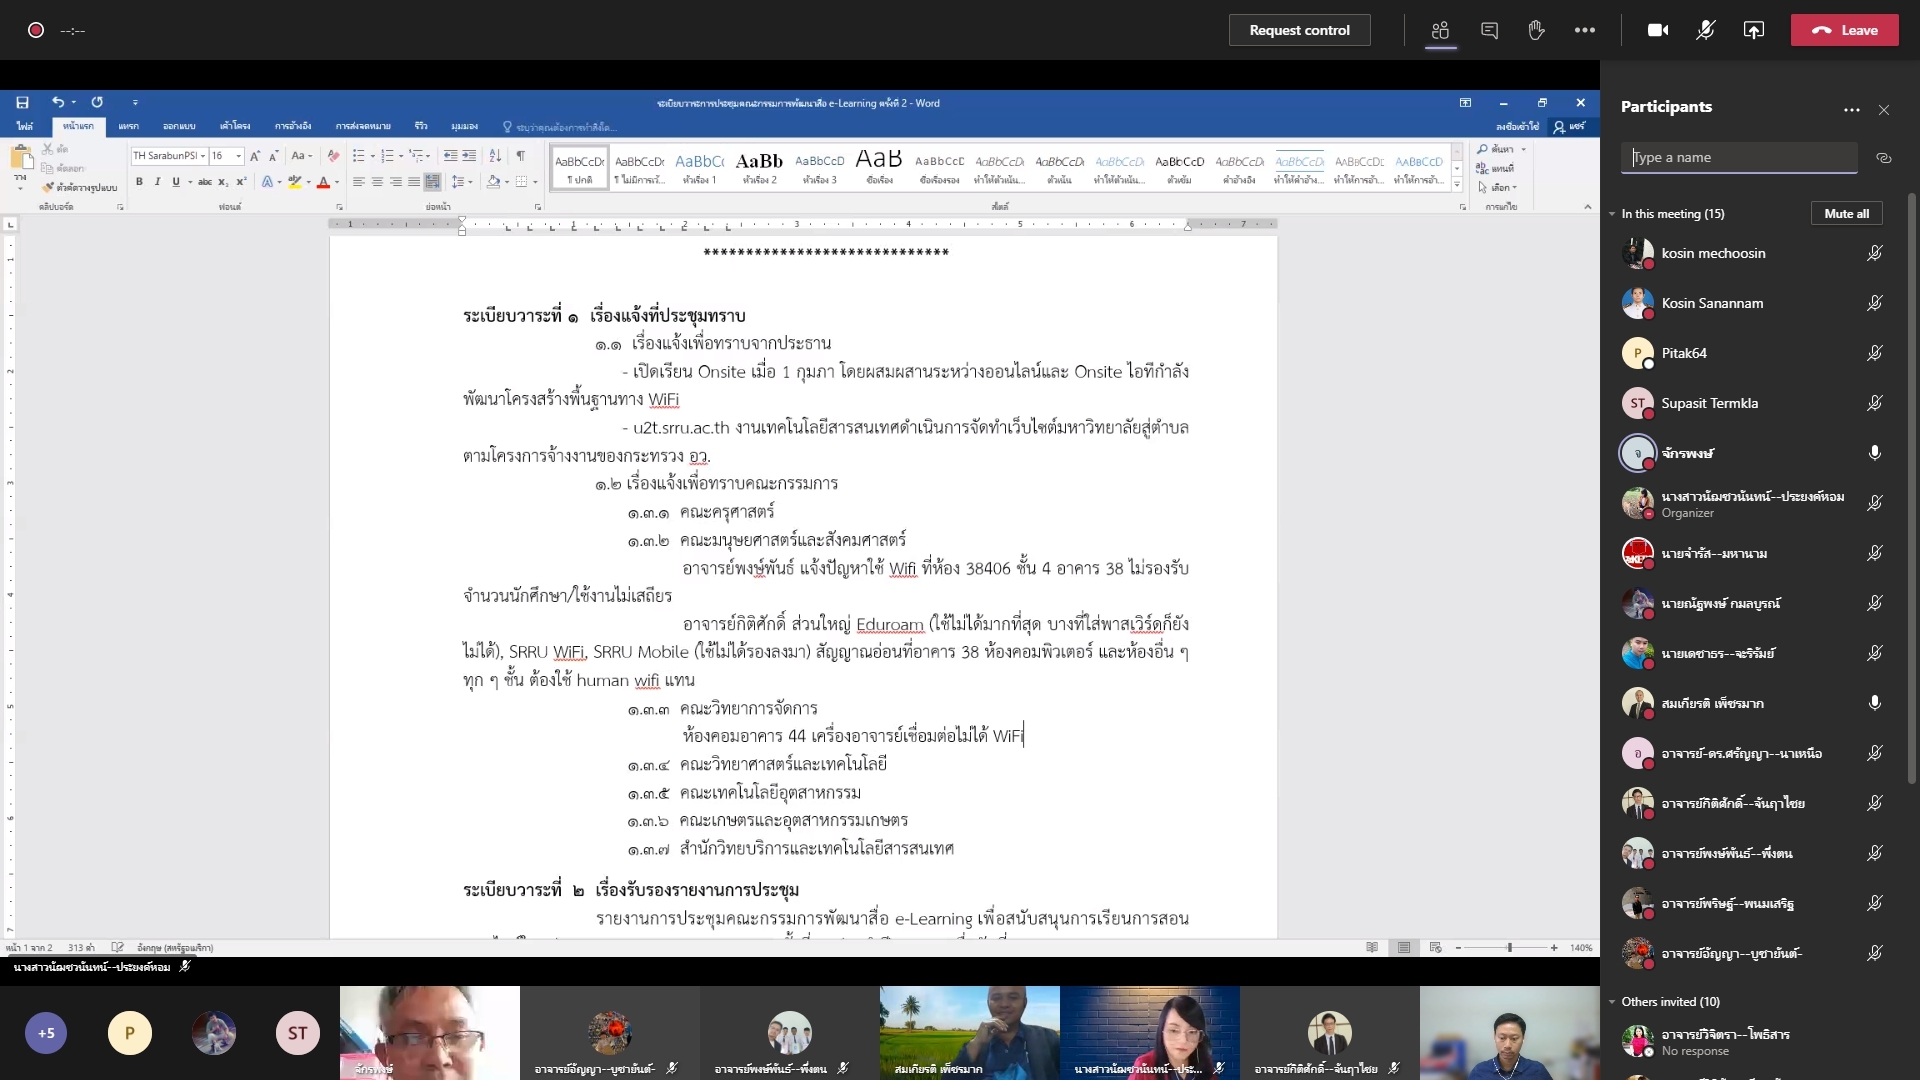The image size is (1920, 1080).
Task: Select participant Supasit Termkla in list
Action: coord(1709,403)
